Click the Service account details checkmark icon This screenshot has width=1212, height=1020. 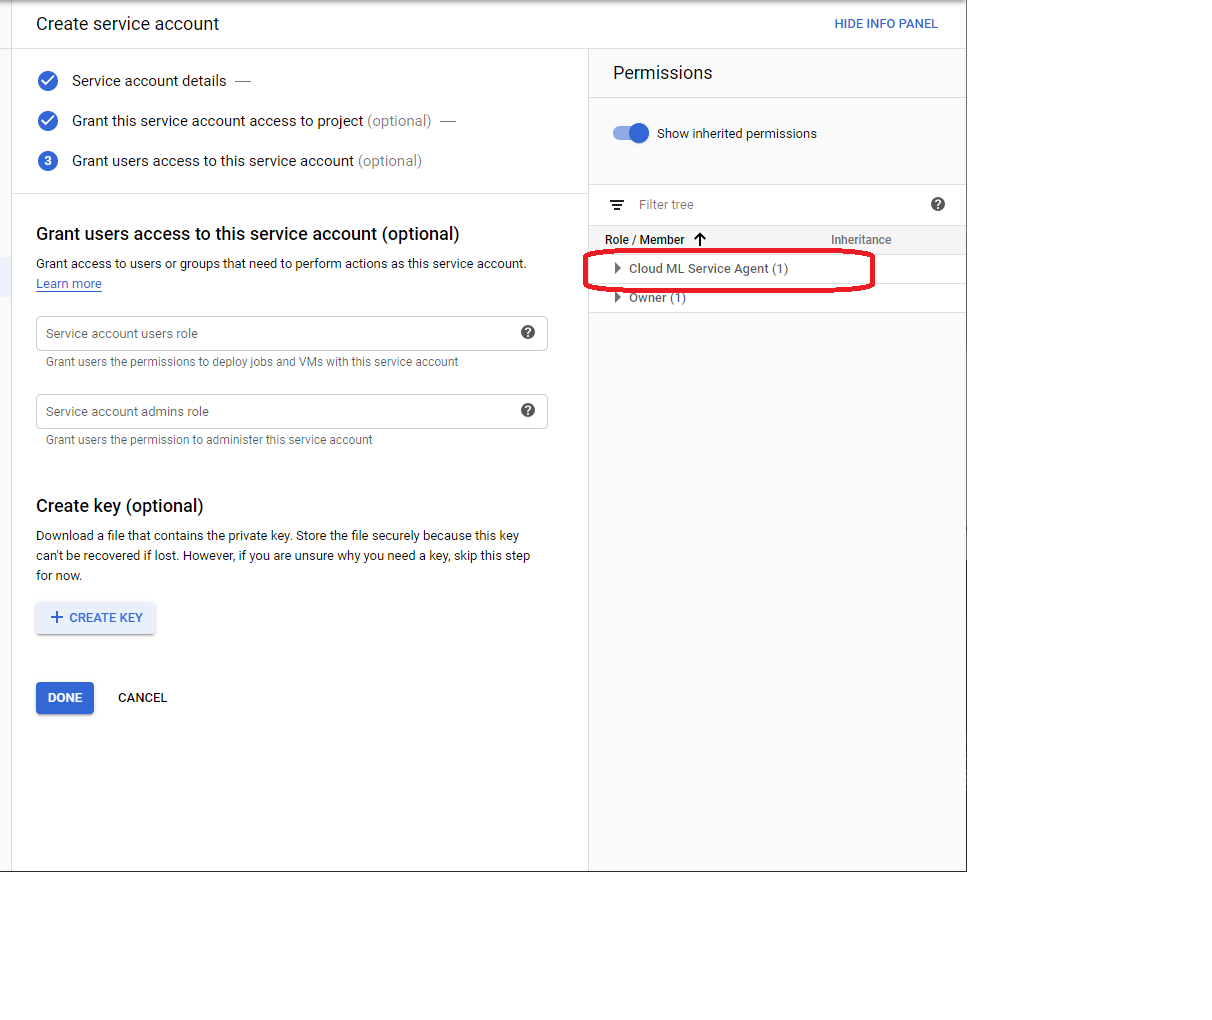pyautogui.click(x=48, y=81)
